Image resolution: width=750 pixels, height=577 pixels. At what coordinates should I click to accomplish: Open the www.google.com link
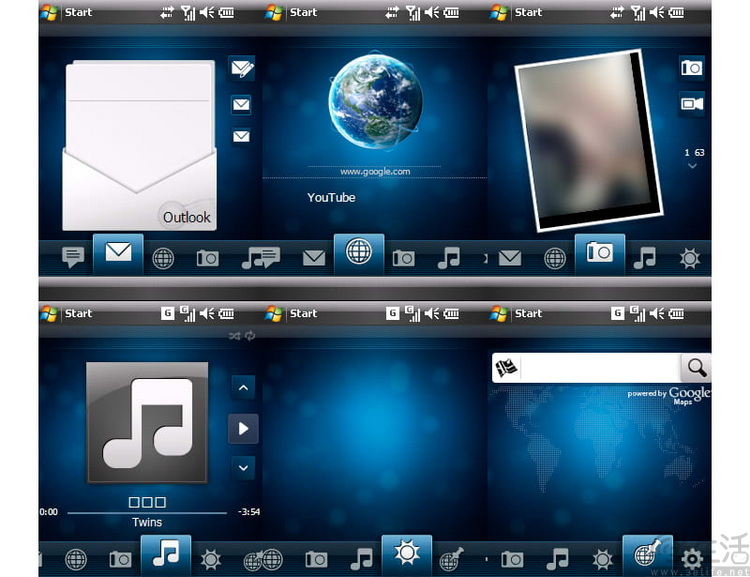pyautogui.click(x=374, y=172)
